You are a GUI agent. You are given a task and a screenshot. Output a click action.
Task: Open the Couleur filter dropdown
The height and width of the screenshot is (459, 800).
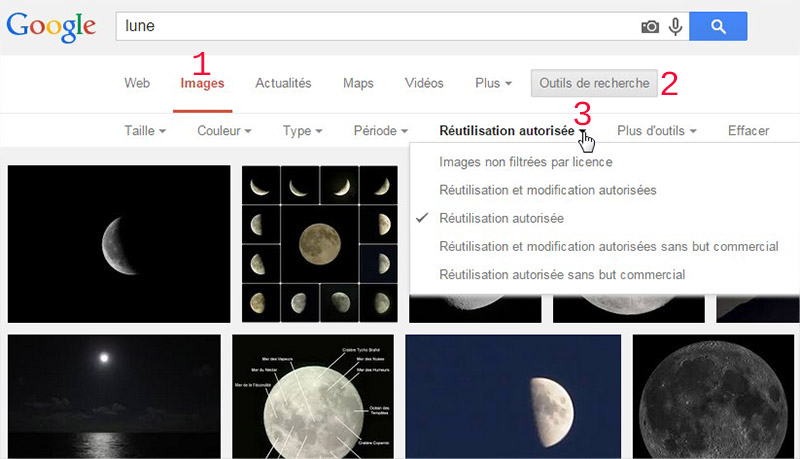(224, 131)
